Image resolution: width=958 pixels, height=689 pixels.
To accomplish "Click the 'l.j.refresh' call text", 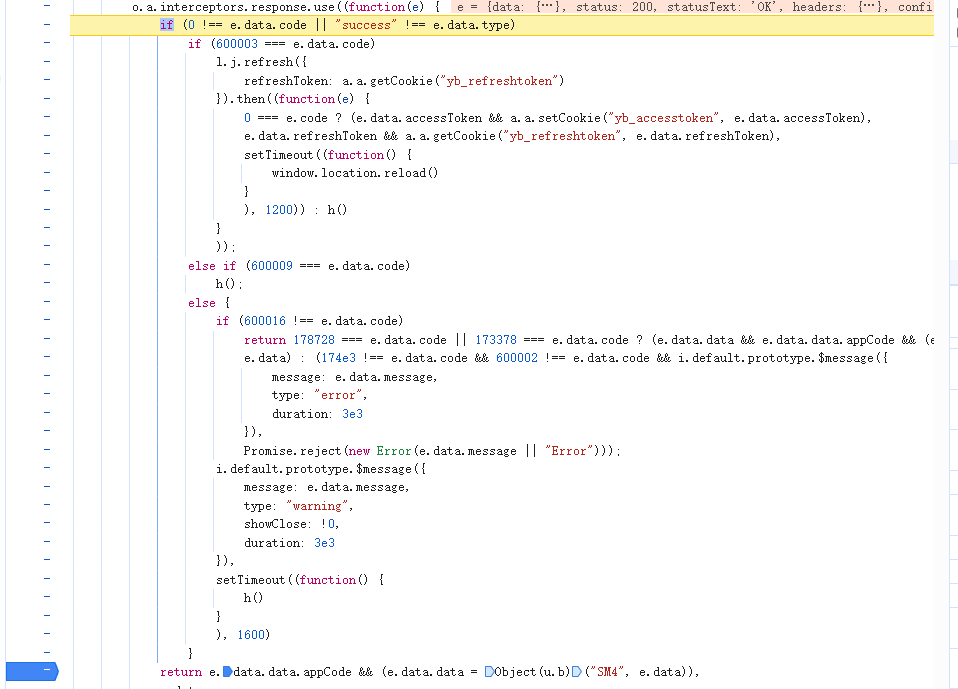I will click(255, 62).
